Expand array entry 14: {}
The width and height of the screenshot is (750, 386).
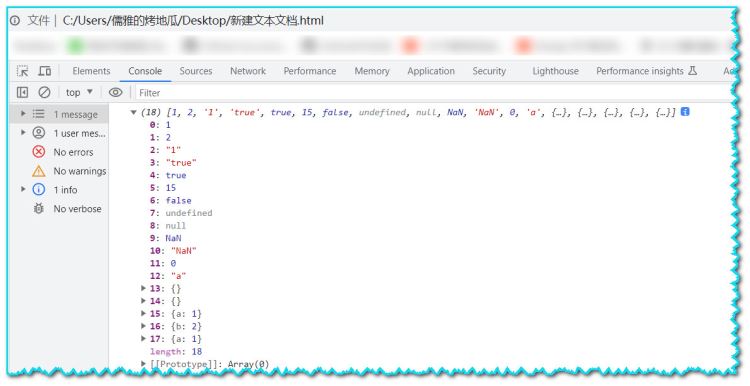(x=143, y=301)
